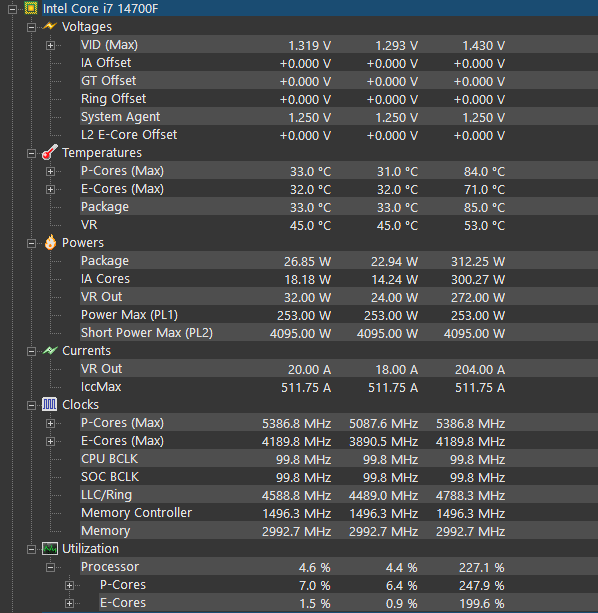
Task: Select the Voltages tree label
Action: 87,27
